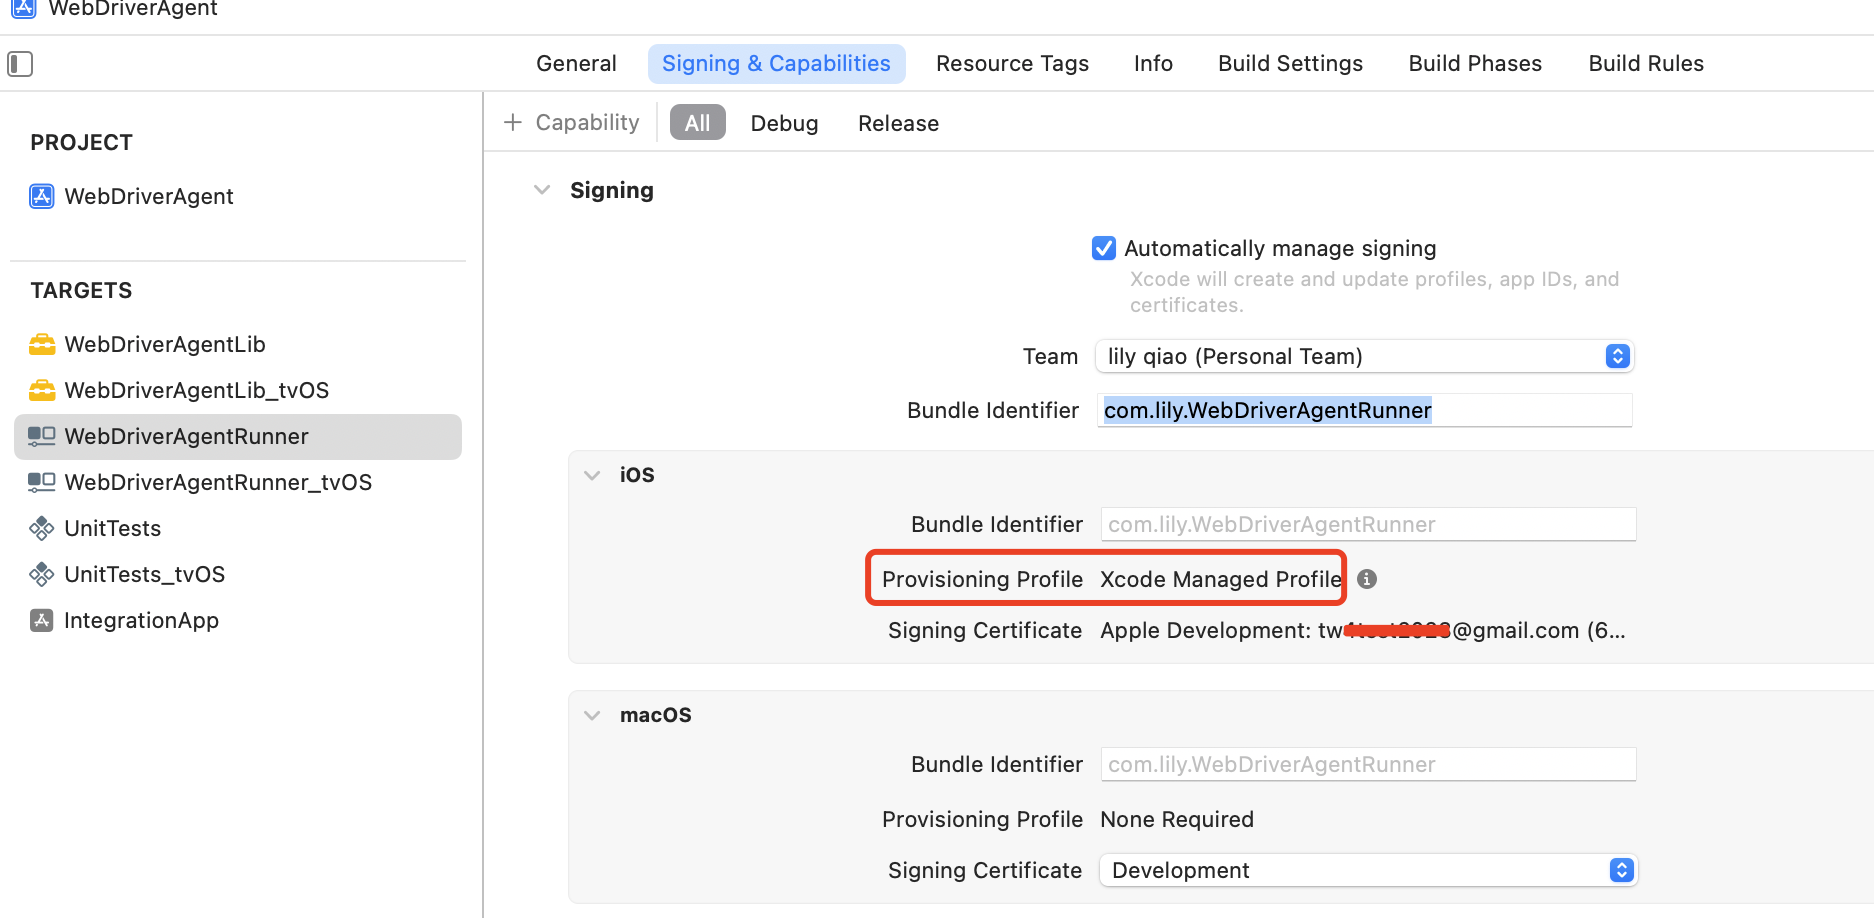Click the WebDriverAgentLib toolbox icon
The image size is (1874, 918).
click(42, 344)
